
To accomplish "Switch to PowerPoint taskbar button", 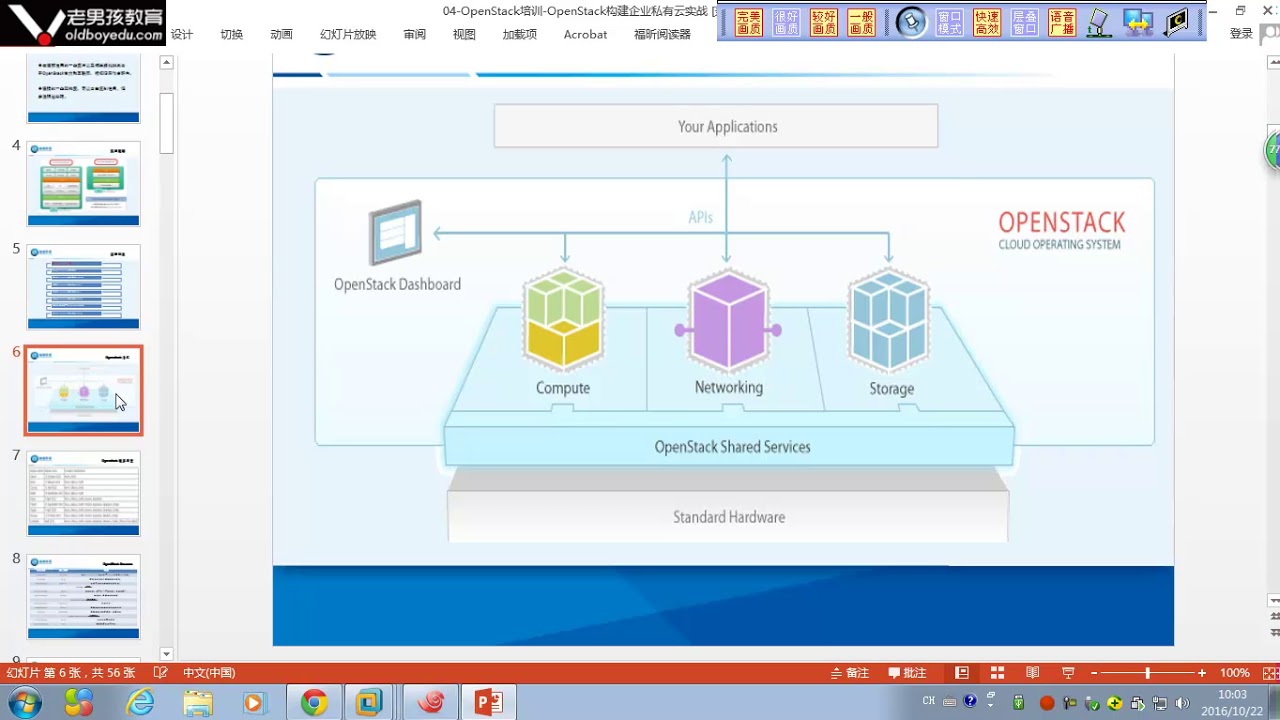I will click(488, 703).
